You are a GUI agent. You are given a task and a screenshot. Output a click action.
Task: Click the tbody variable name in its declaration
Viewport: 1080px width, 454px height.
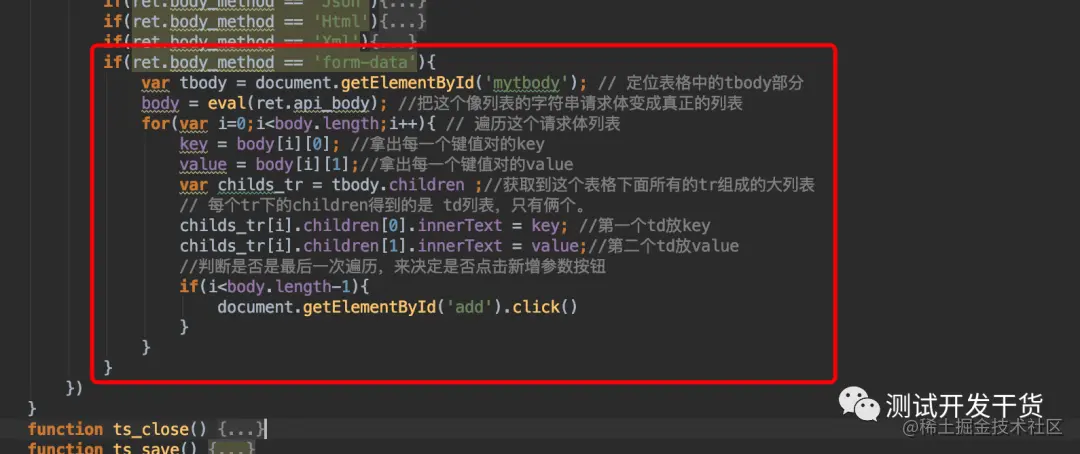203,83
